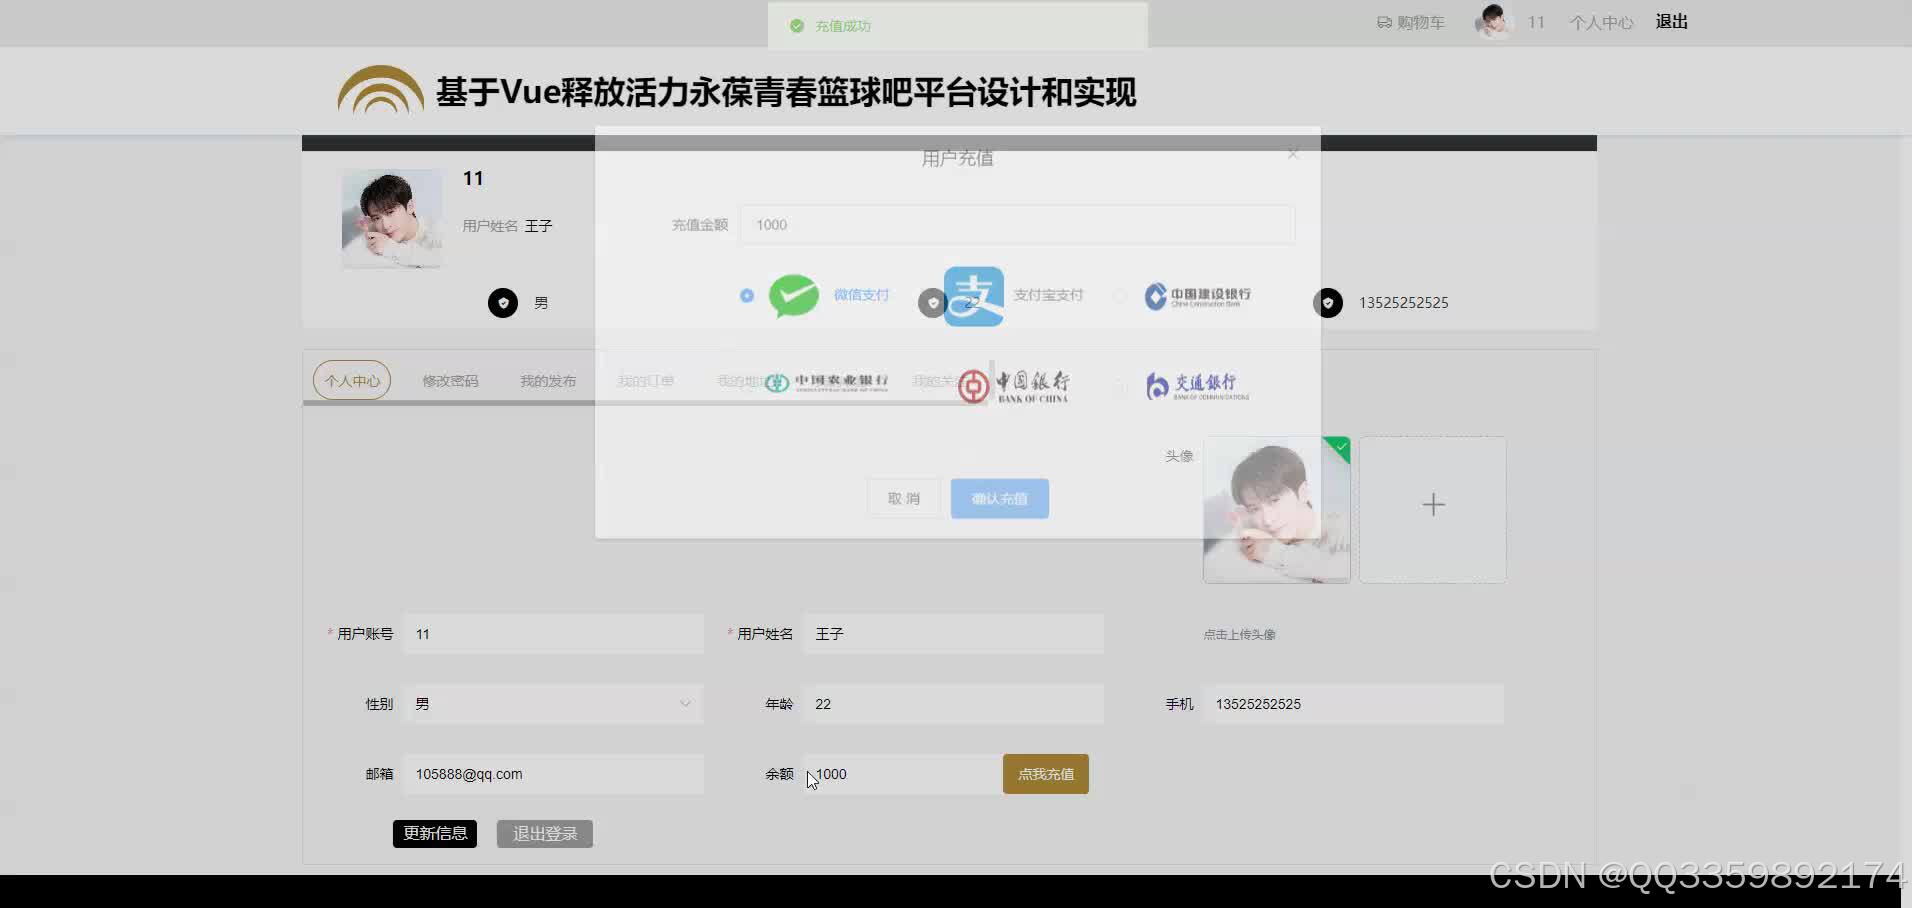Click the 邮箱 email input field
The width and height of the screenshot is (1912, 908).
pyautogui.click(x=553, y=774)
